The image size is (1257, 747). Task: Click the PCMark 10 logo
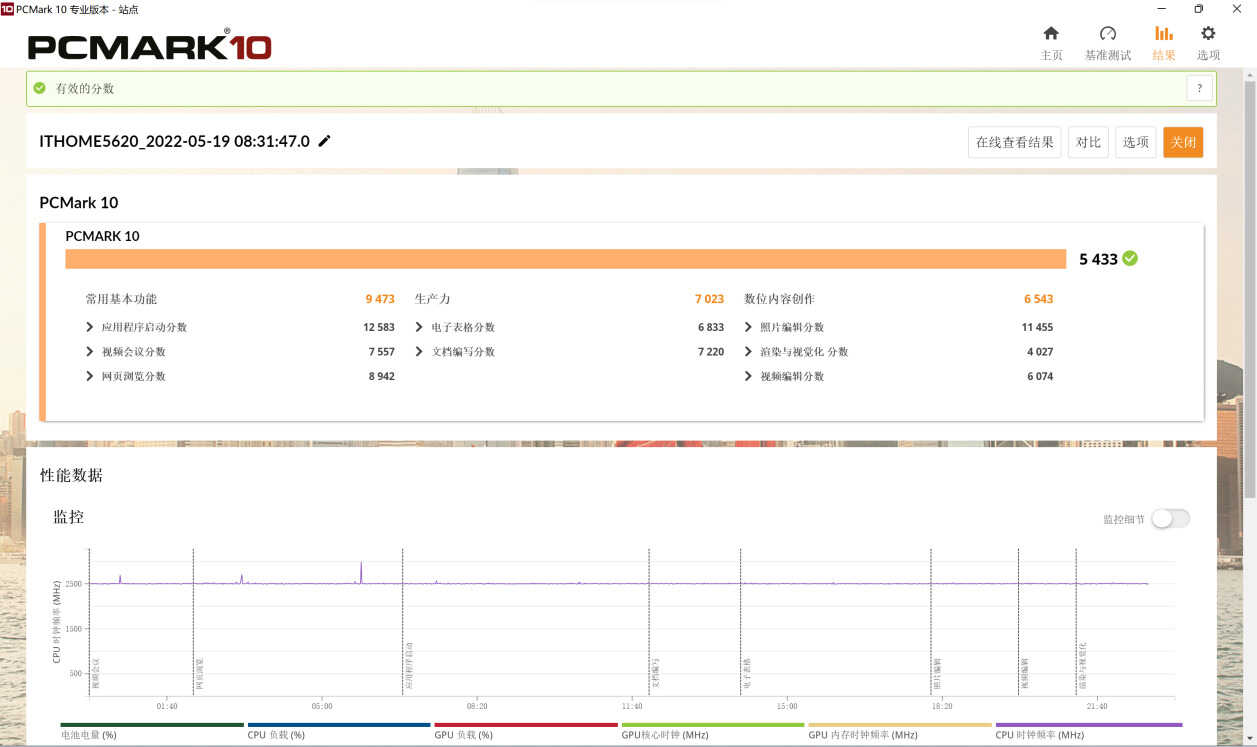[x=150, y=45]
